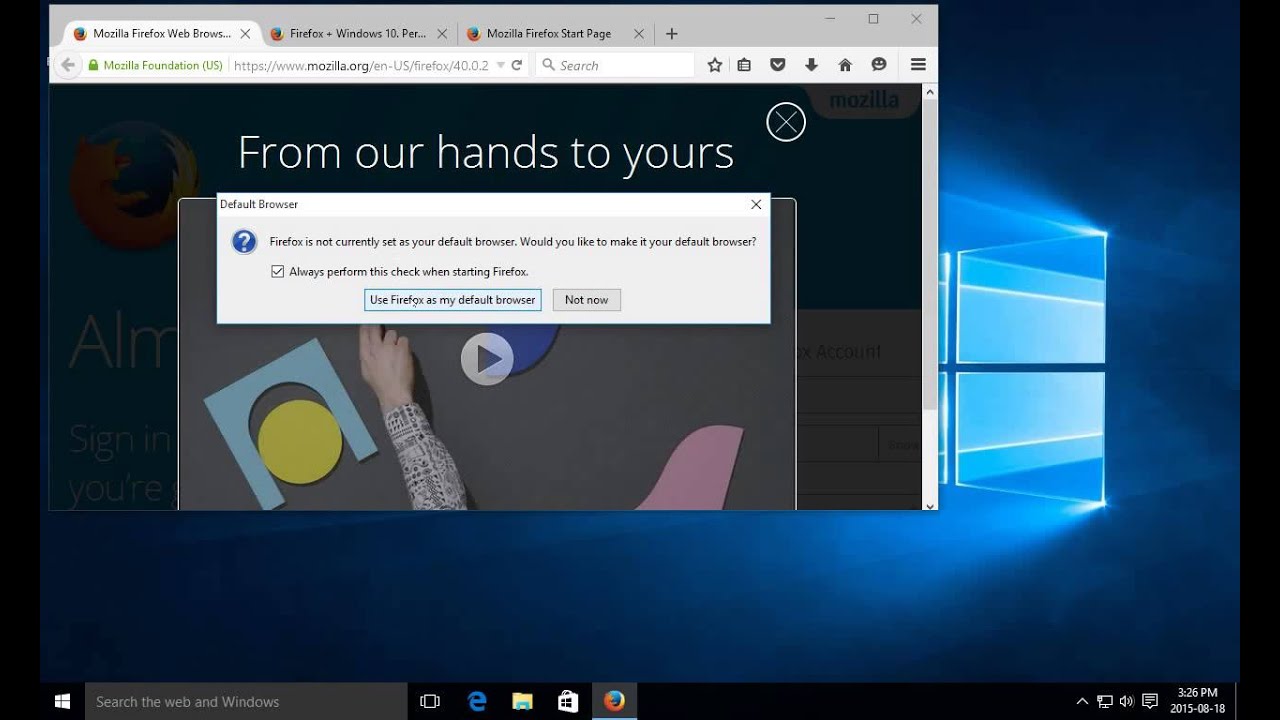Open Action Center notifications icon
Viewport: 1280px width, 720px height.
point(1150,701)
